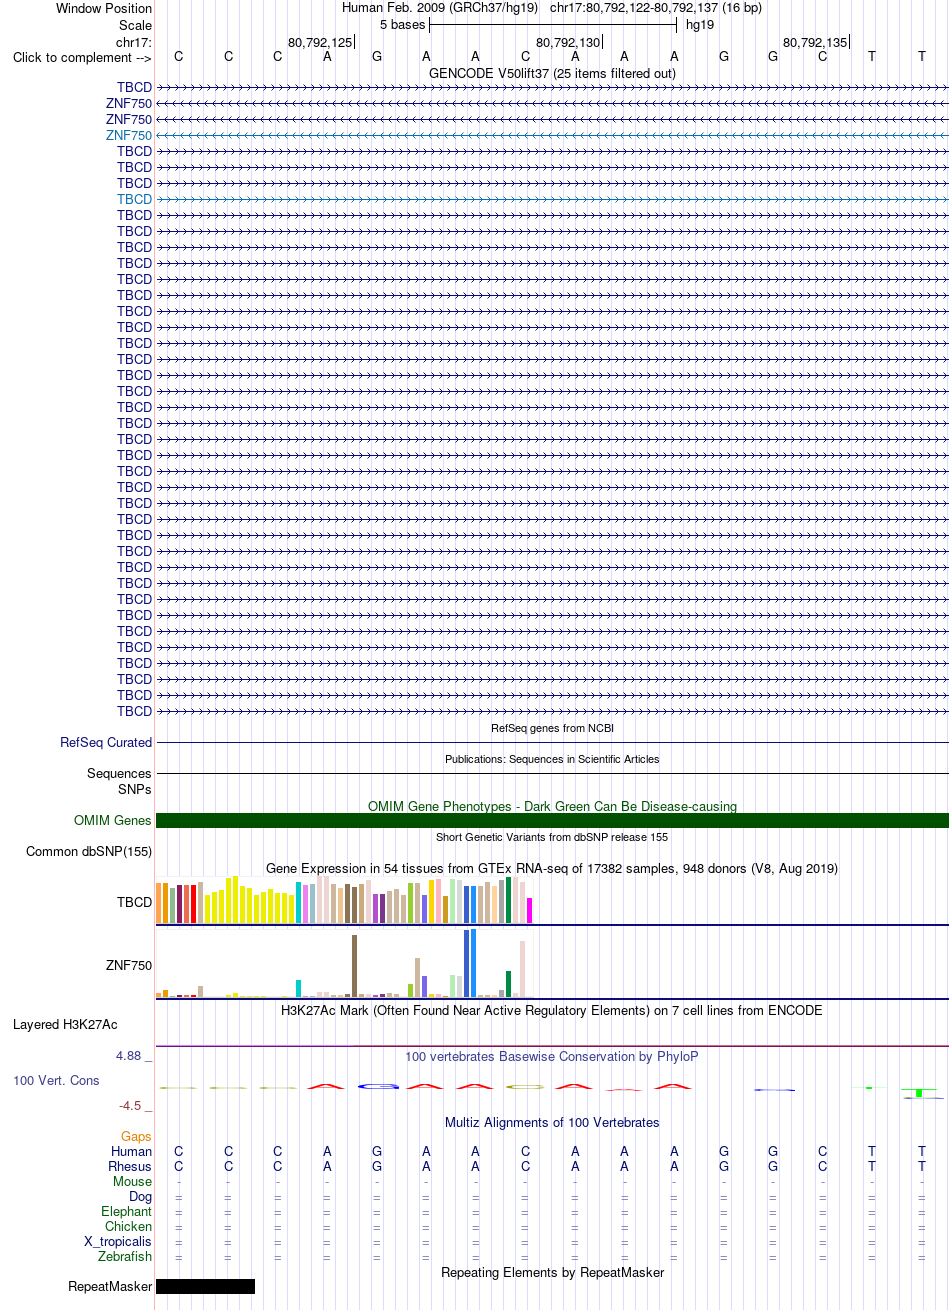
Task: Click the 100 Vert. Cons label
Action: click(56, 1080)
